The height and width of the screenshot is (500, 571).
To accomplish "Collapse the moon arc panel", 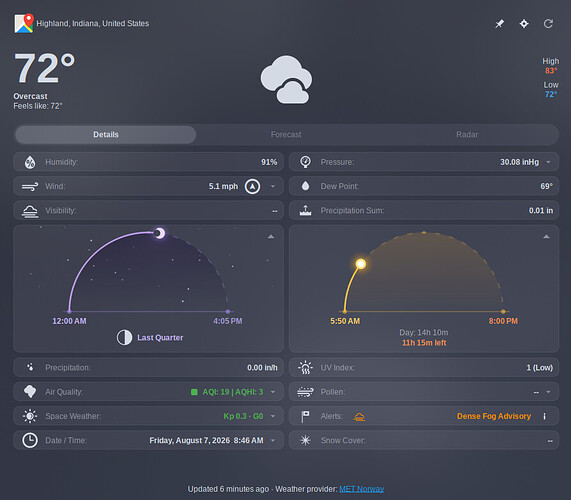I will [271, 237].
